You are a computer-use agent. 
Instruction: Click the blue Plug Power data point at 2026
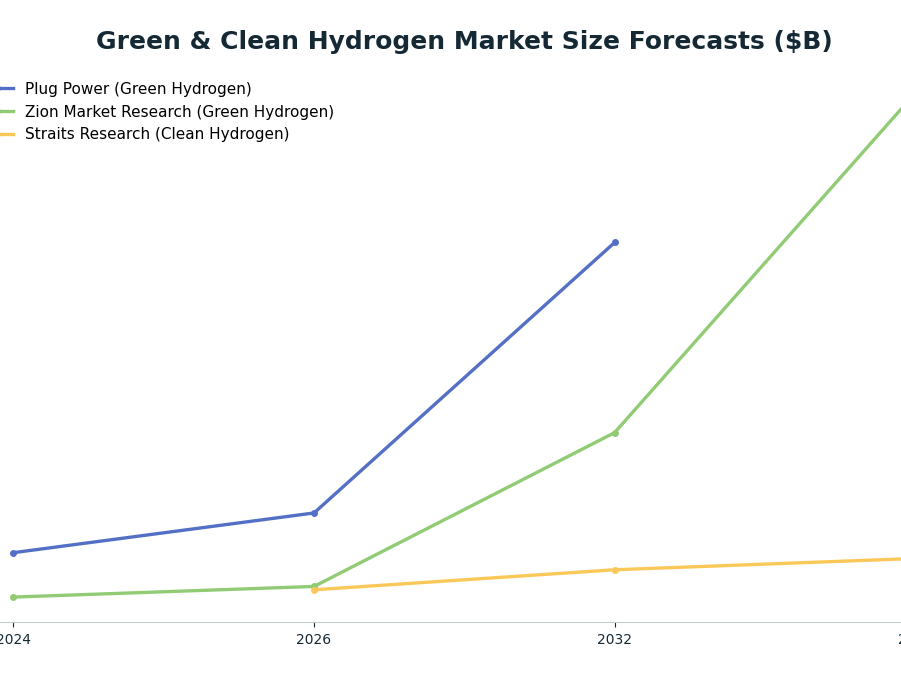tap(314, 513)
